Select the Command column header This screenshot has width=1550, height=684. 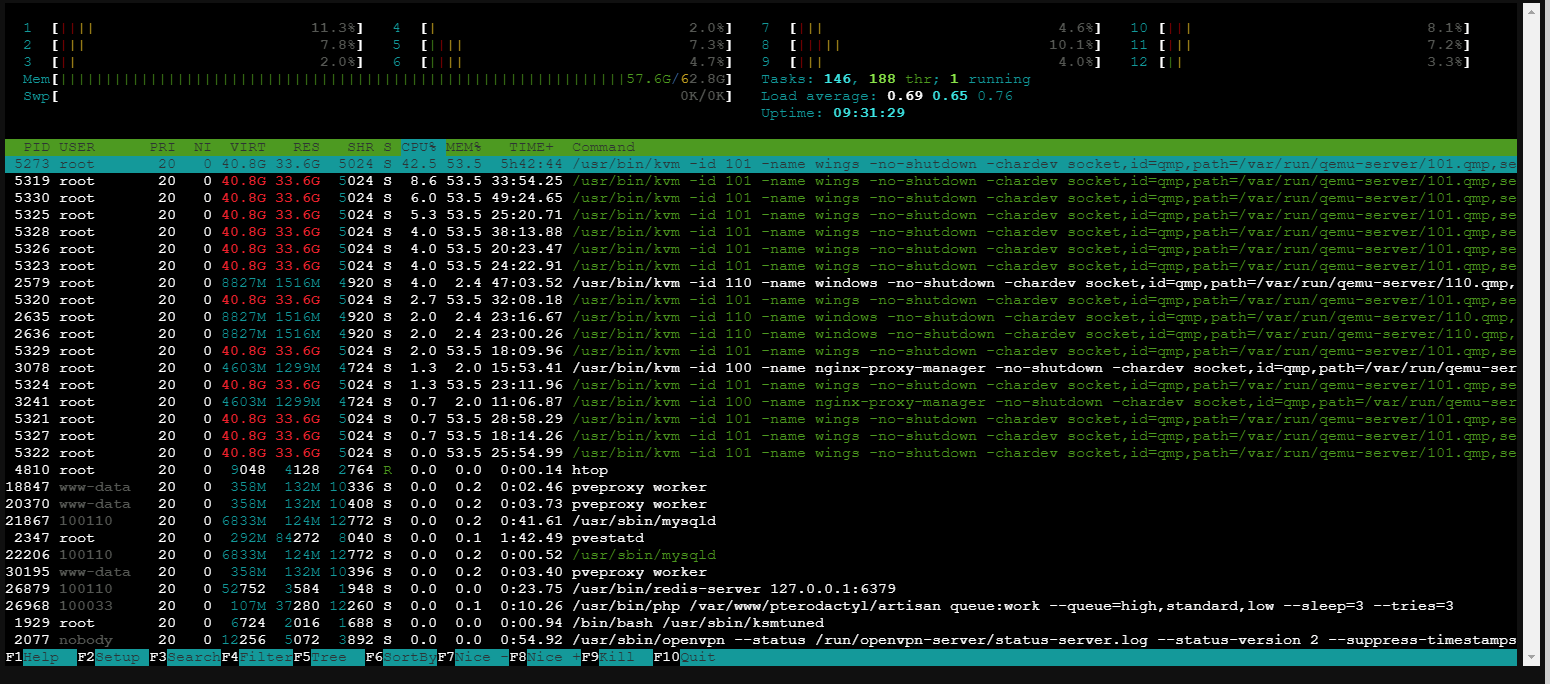pyautogui.click(x=603, y=147)
